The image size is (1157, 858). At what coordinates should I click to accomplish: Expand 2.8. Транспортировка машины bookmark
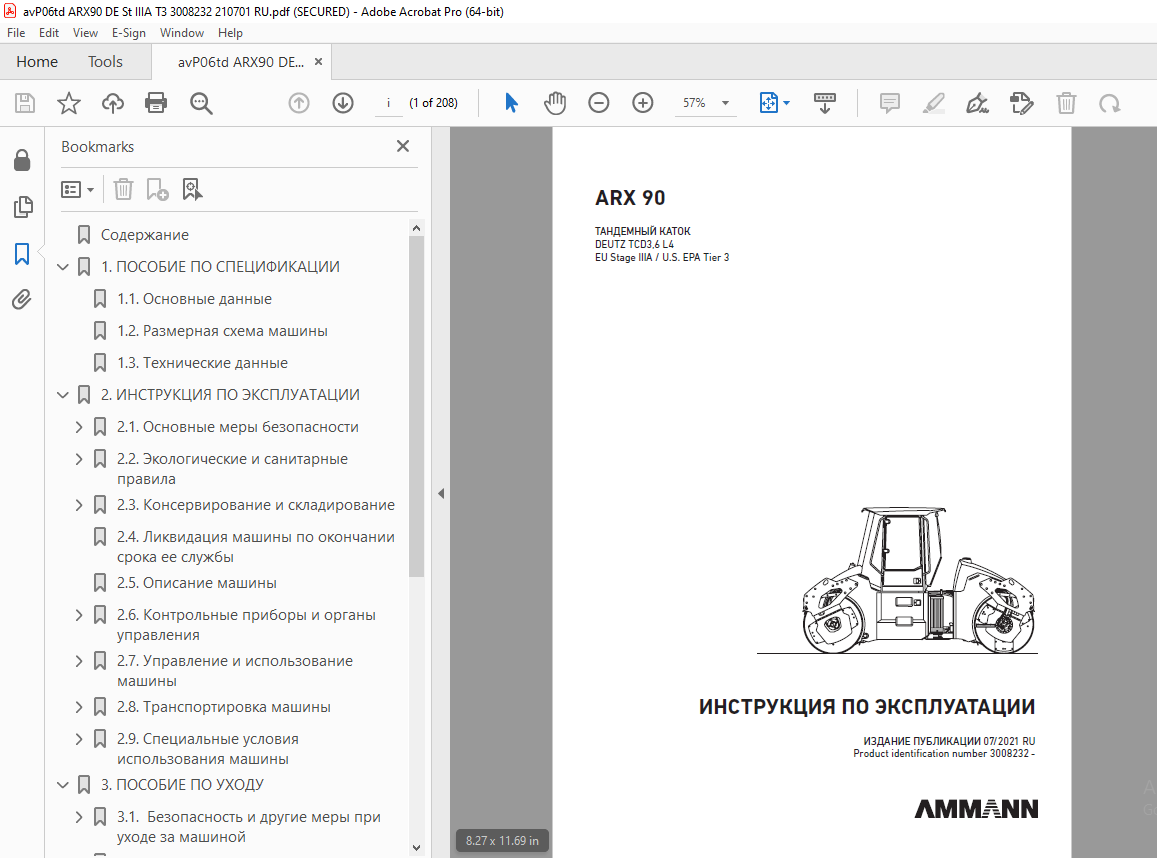[79, 707]
